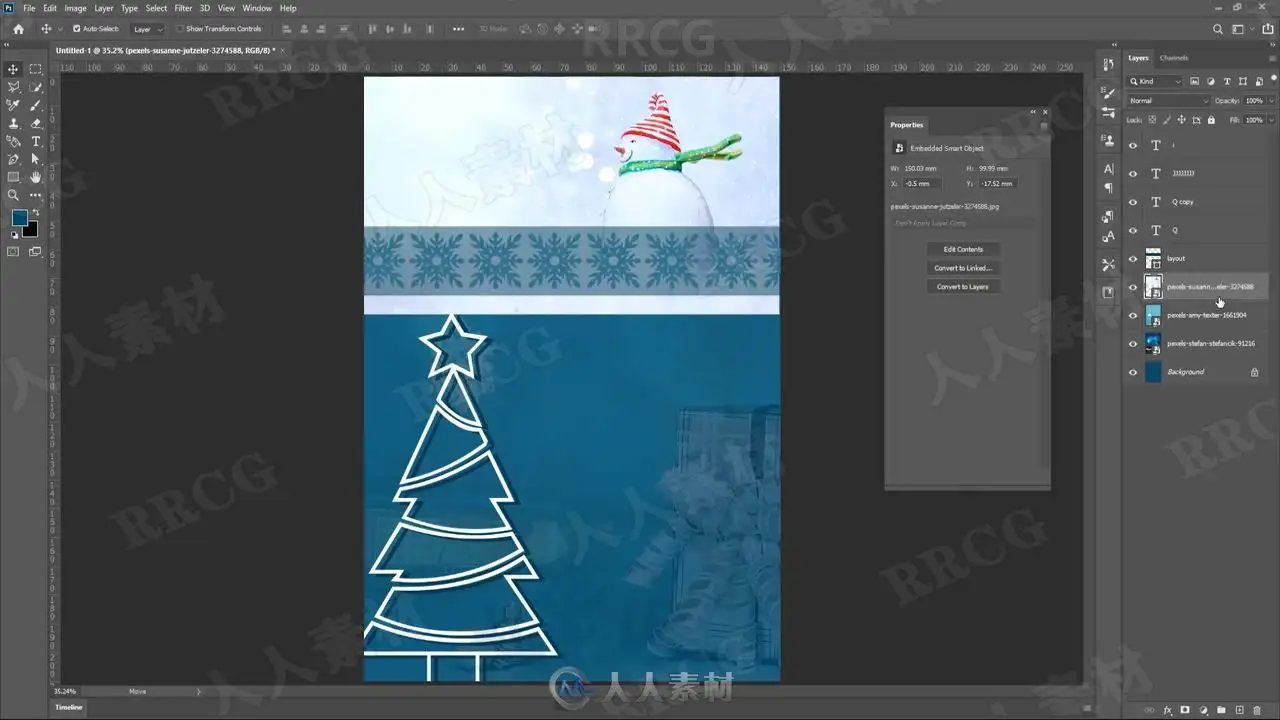Hide the pexels-amy-texter-1661904 layer
Image resolution: width=1280 pixels, height=720 pixels.
(x=1133, y=315)
